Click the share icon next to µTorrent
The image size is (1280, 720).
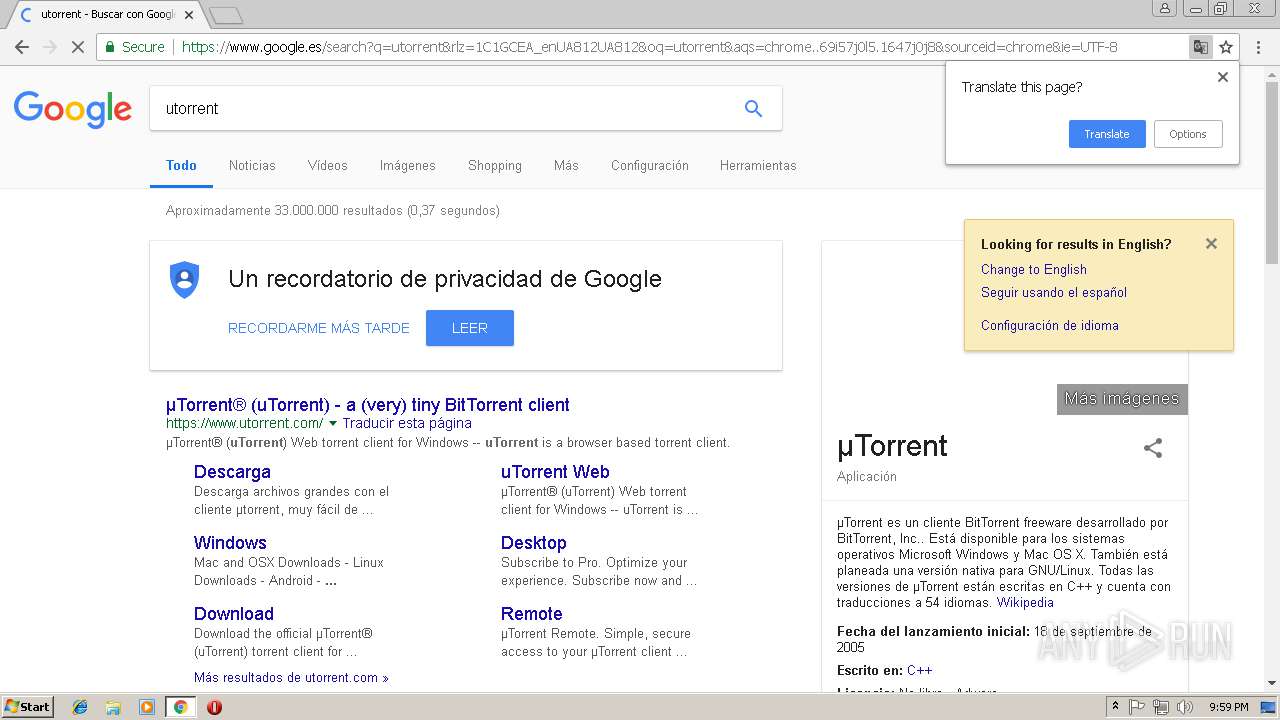tap(1153, 448)
